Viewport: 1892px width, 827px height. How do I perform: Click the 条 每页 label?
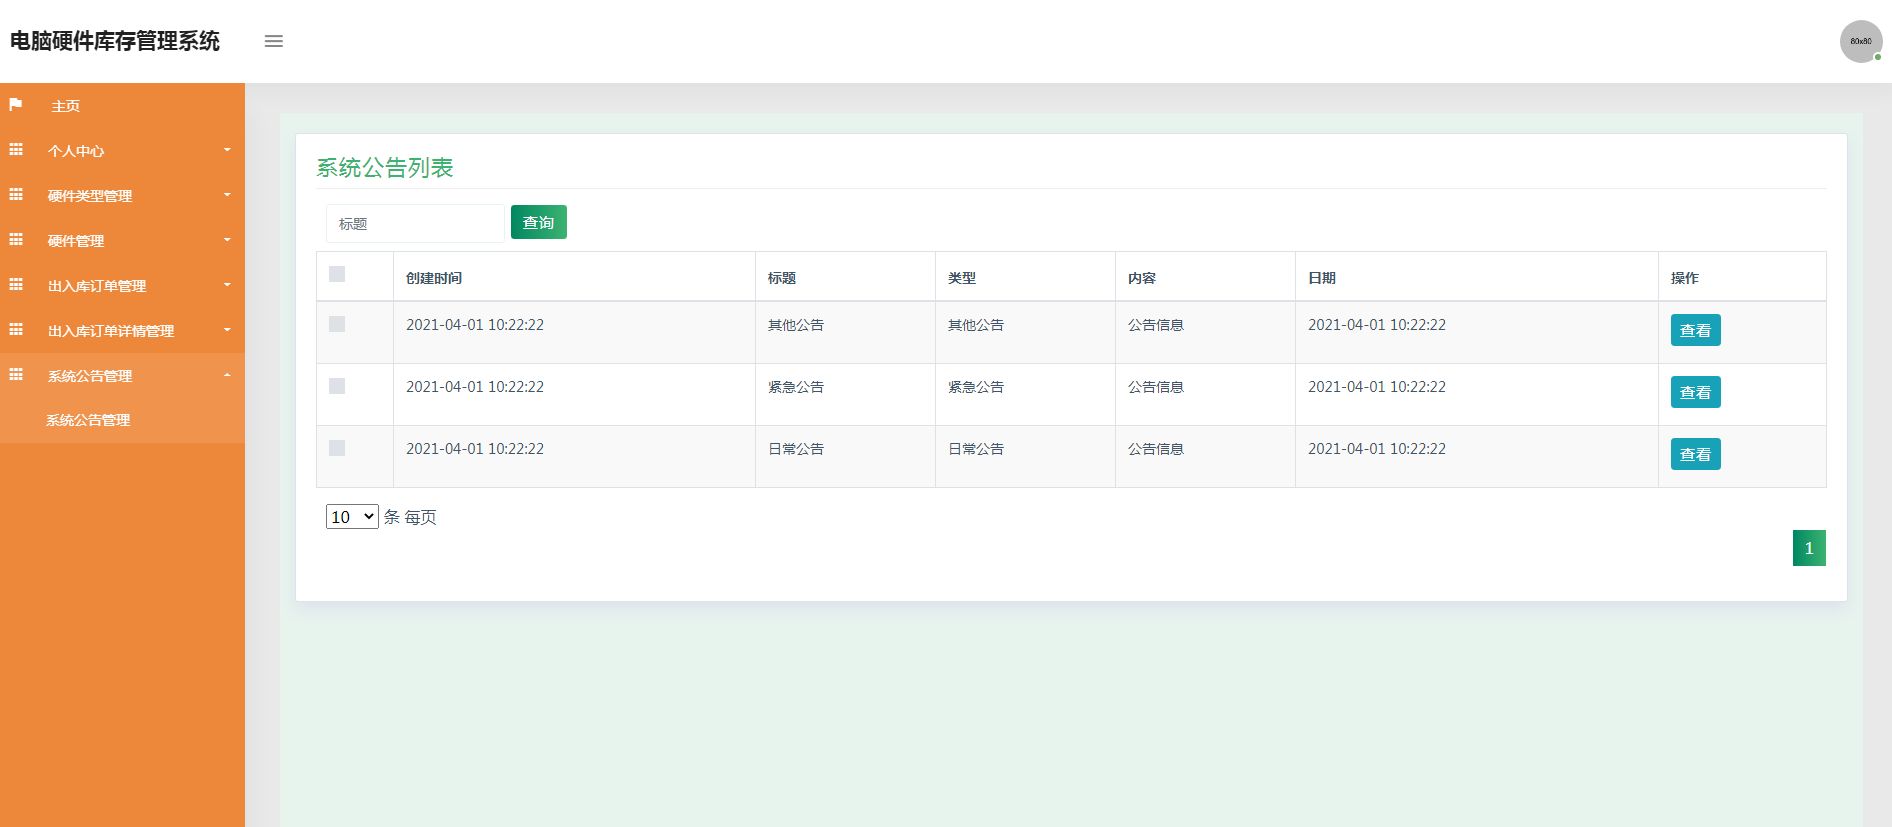coord(410,517)
